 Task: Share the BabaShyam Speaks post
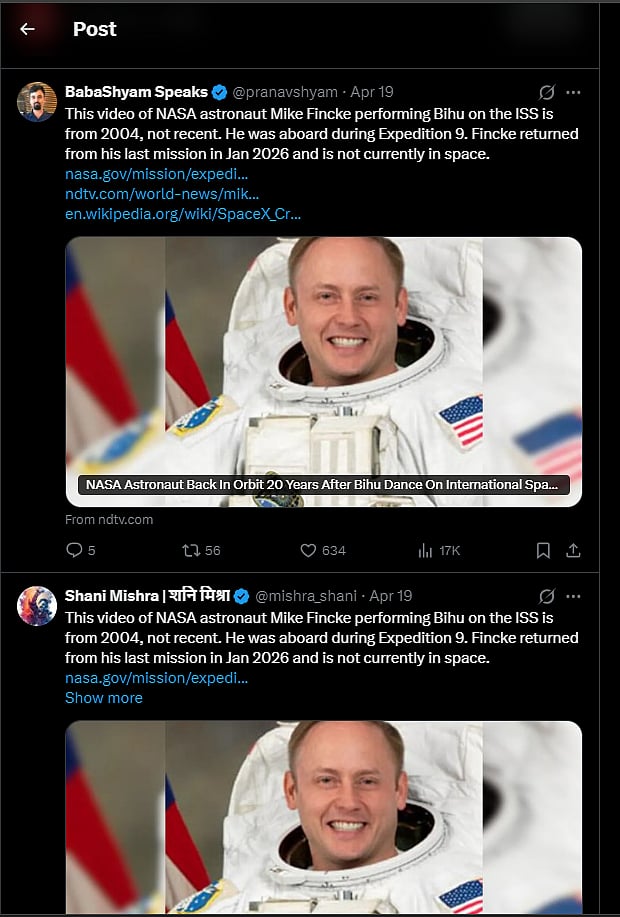tap(573, 550)
